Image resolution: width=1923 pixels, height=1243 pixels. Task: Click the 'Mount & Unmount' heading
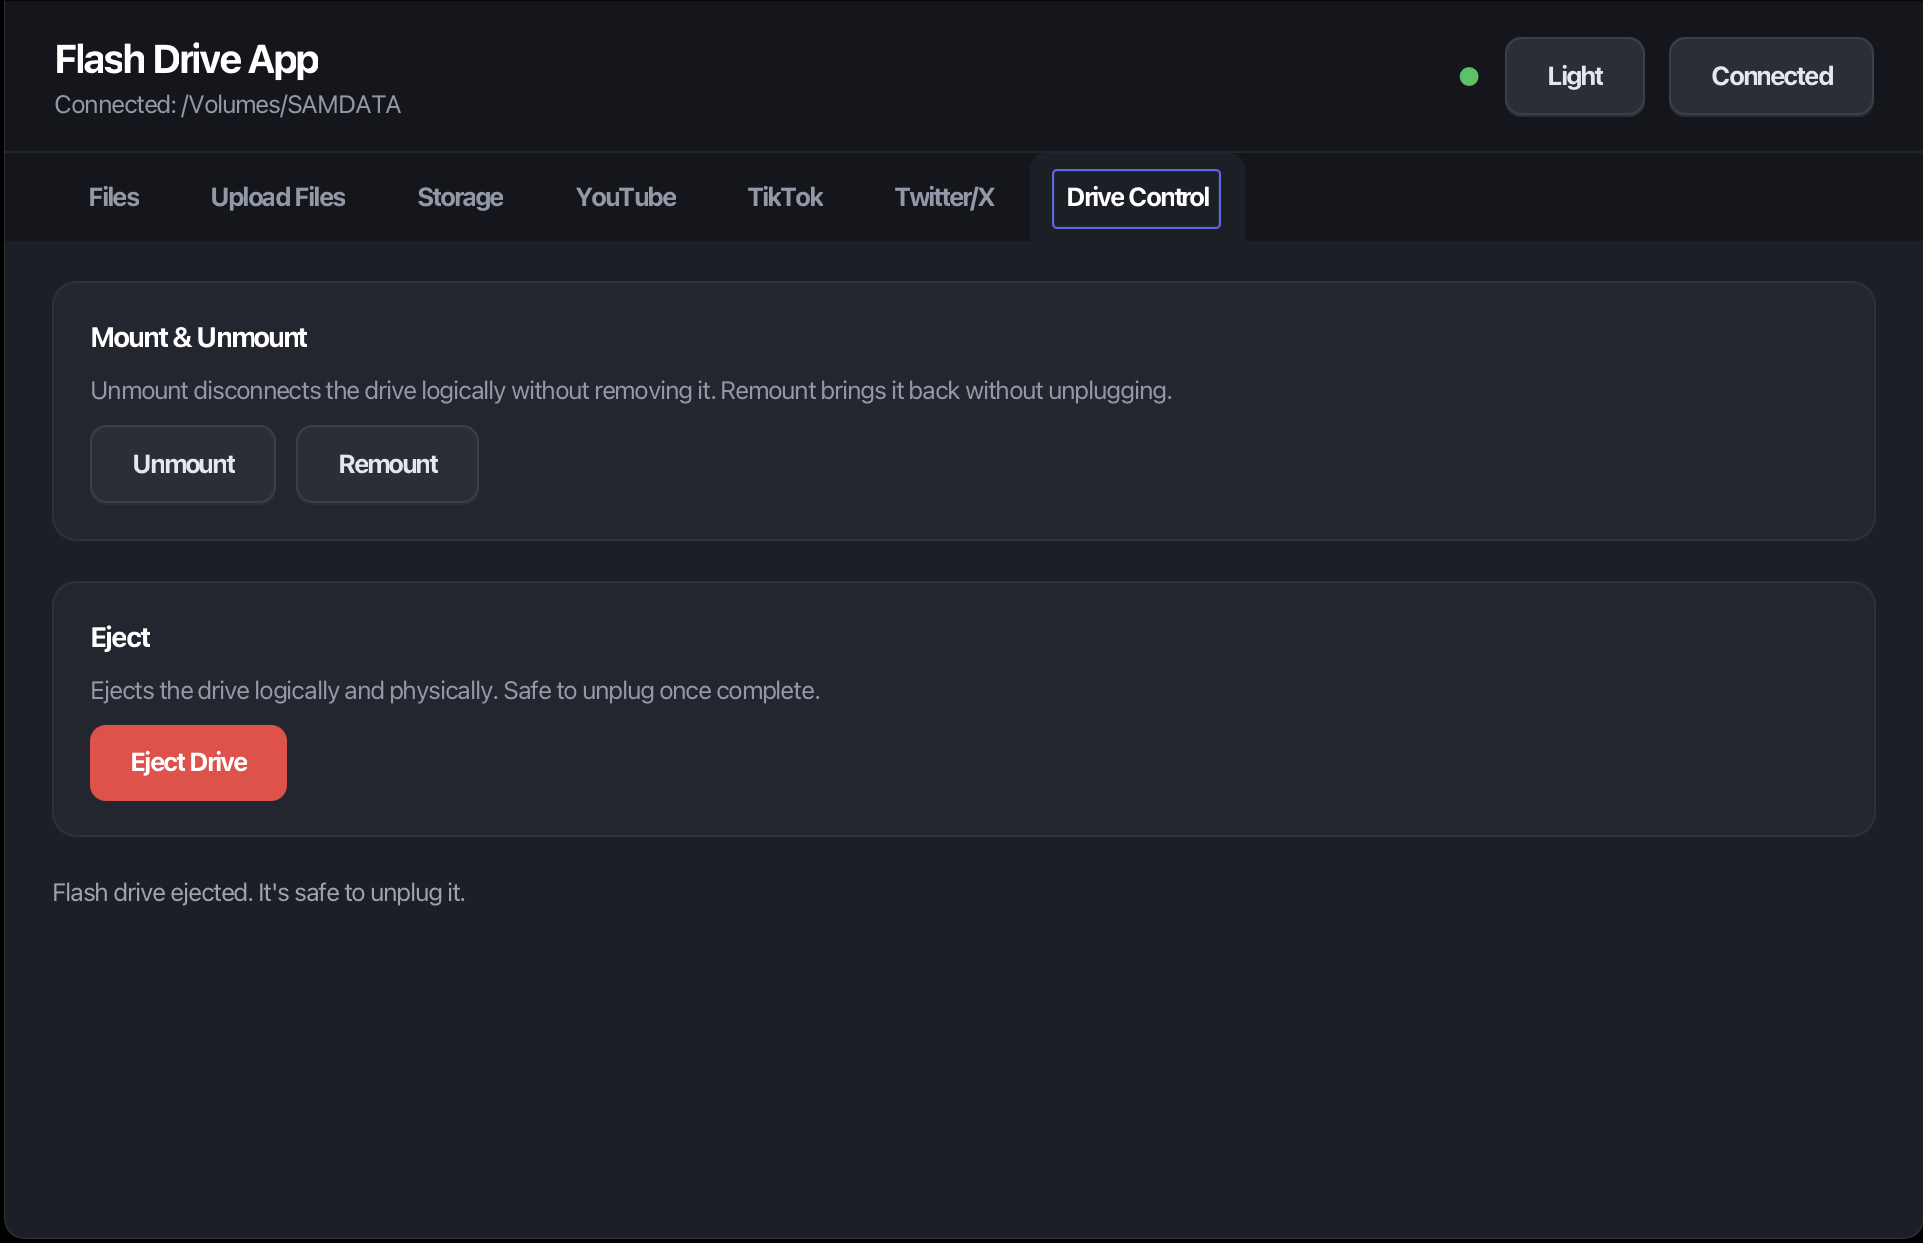click(199, 338)
